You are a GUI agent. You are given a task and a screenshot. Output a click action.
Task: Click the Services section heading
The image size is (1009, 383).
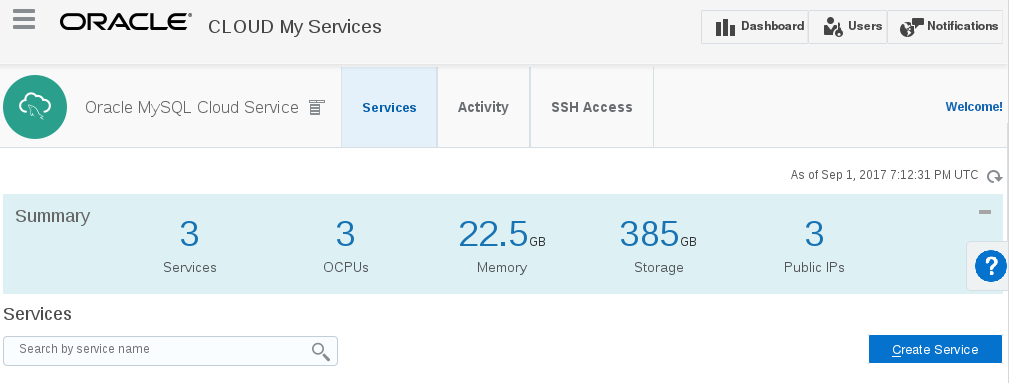[x=37, y=314]
